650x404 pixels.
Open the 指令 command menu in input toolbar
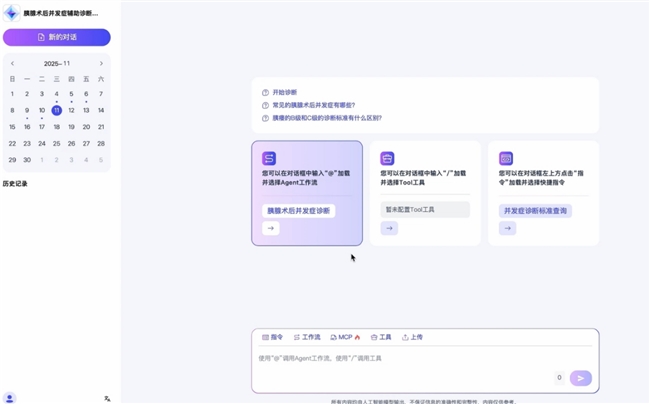(x=272, y=338)
